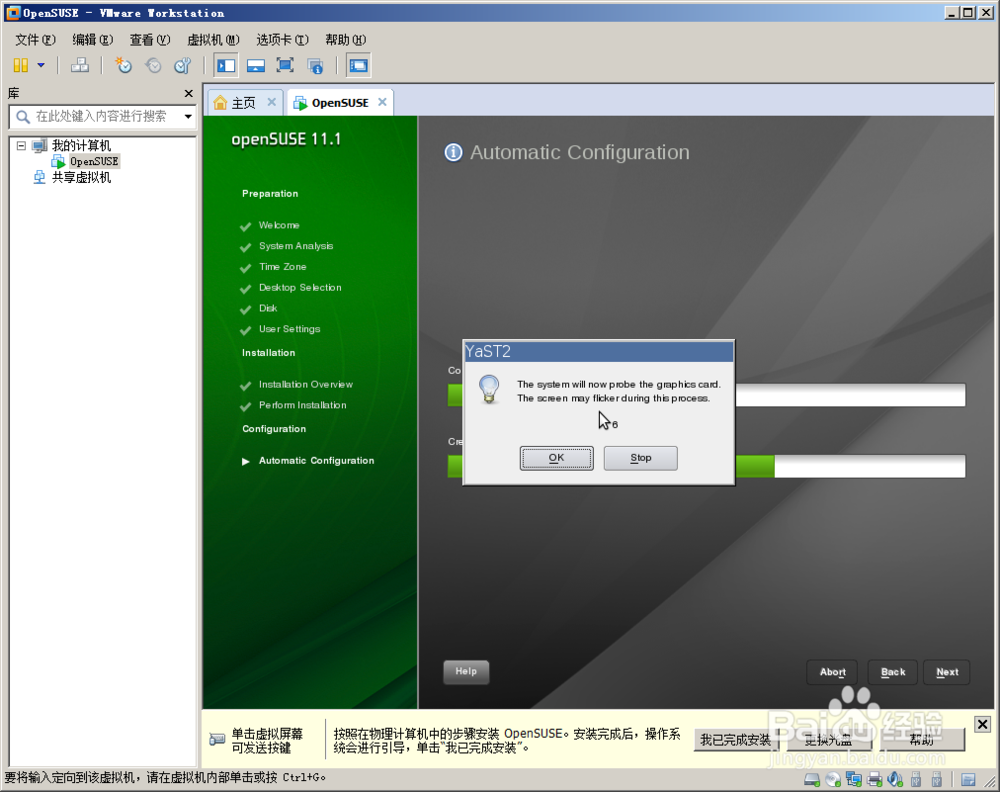Open the 选项卡(T) menu
The width and height of the screenshot is (1000, 792).
coord(282,40)
